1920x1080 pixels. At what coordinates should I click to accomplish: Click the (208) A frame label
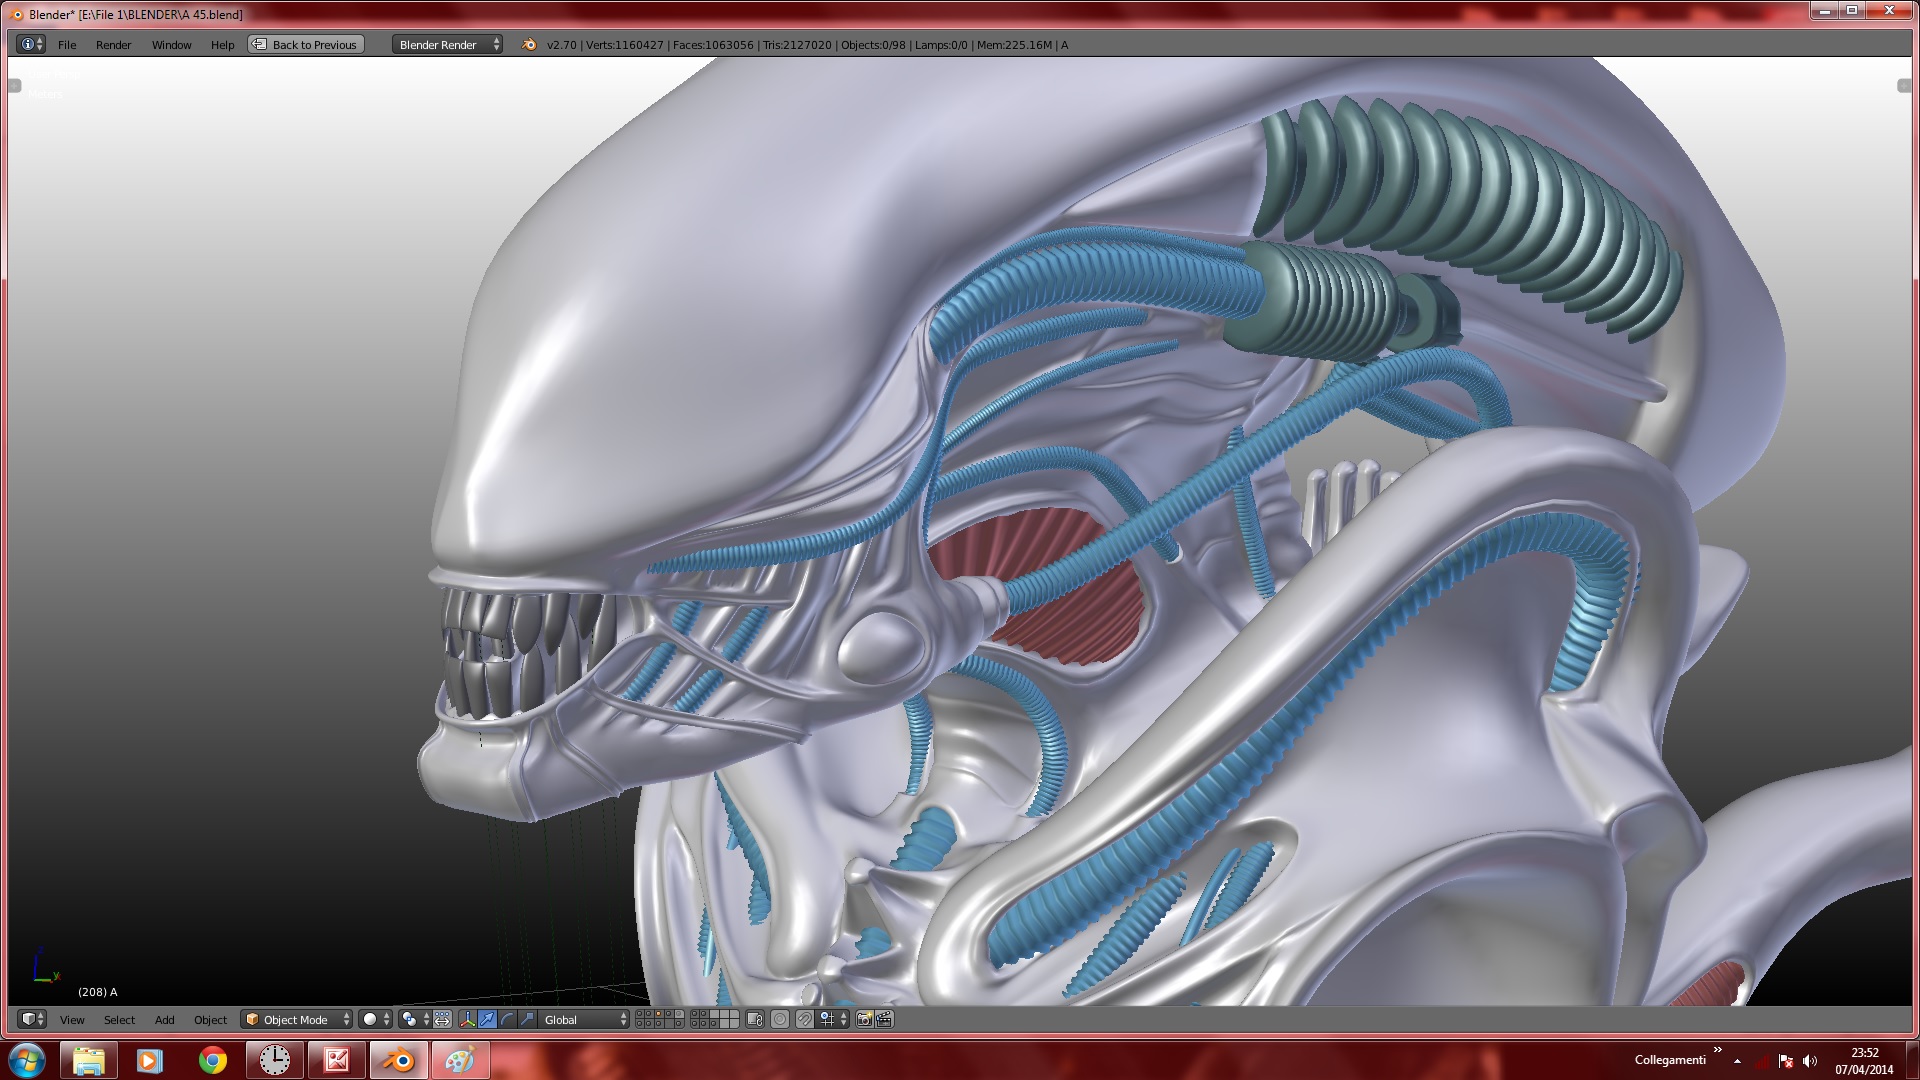[x=98, y=992]
